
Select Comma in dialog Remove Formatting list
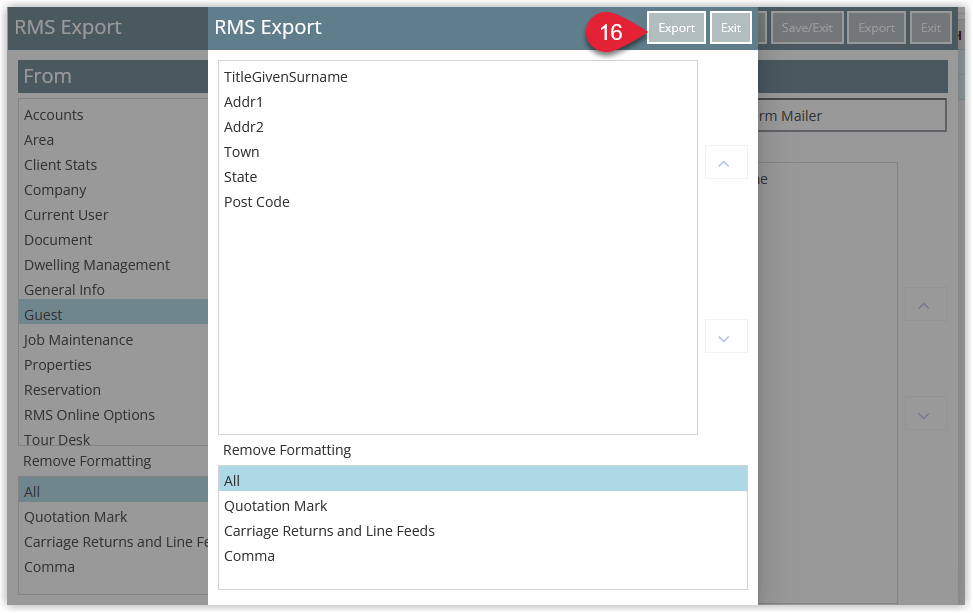(x=483, y=556)
